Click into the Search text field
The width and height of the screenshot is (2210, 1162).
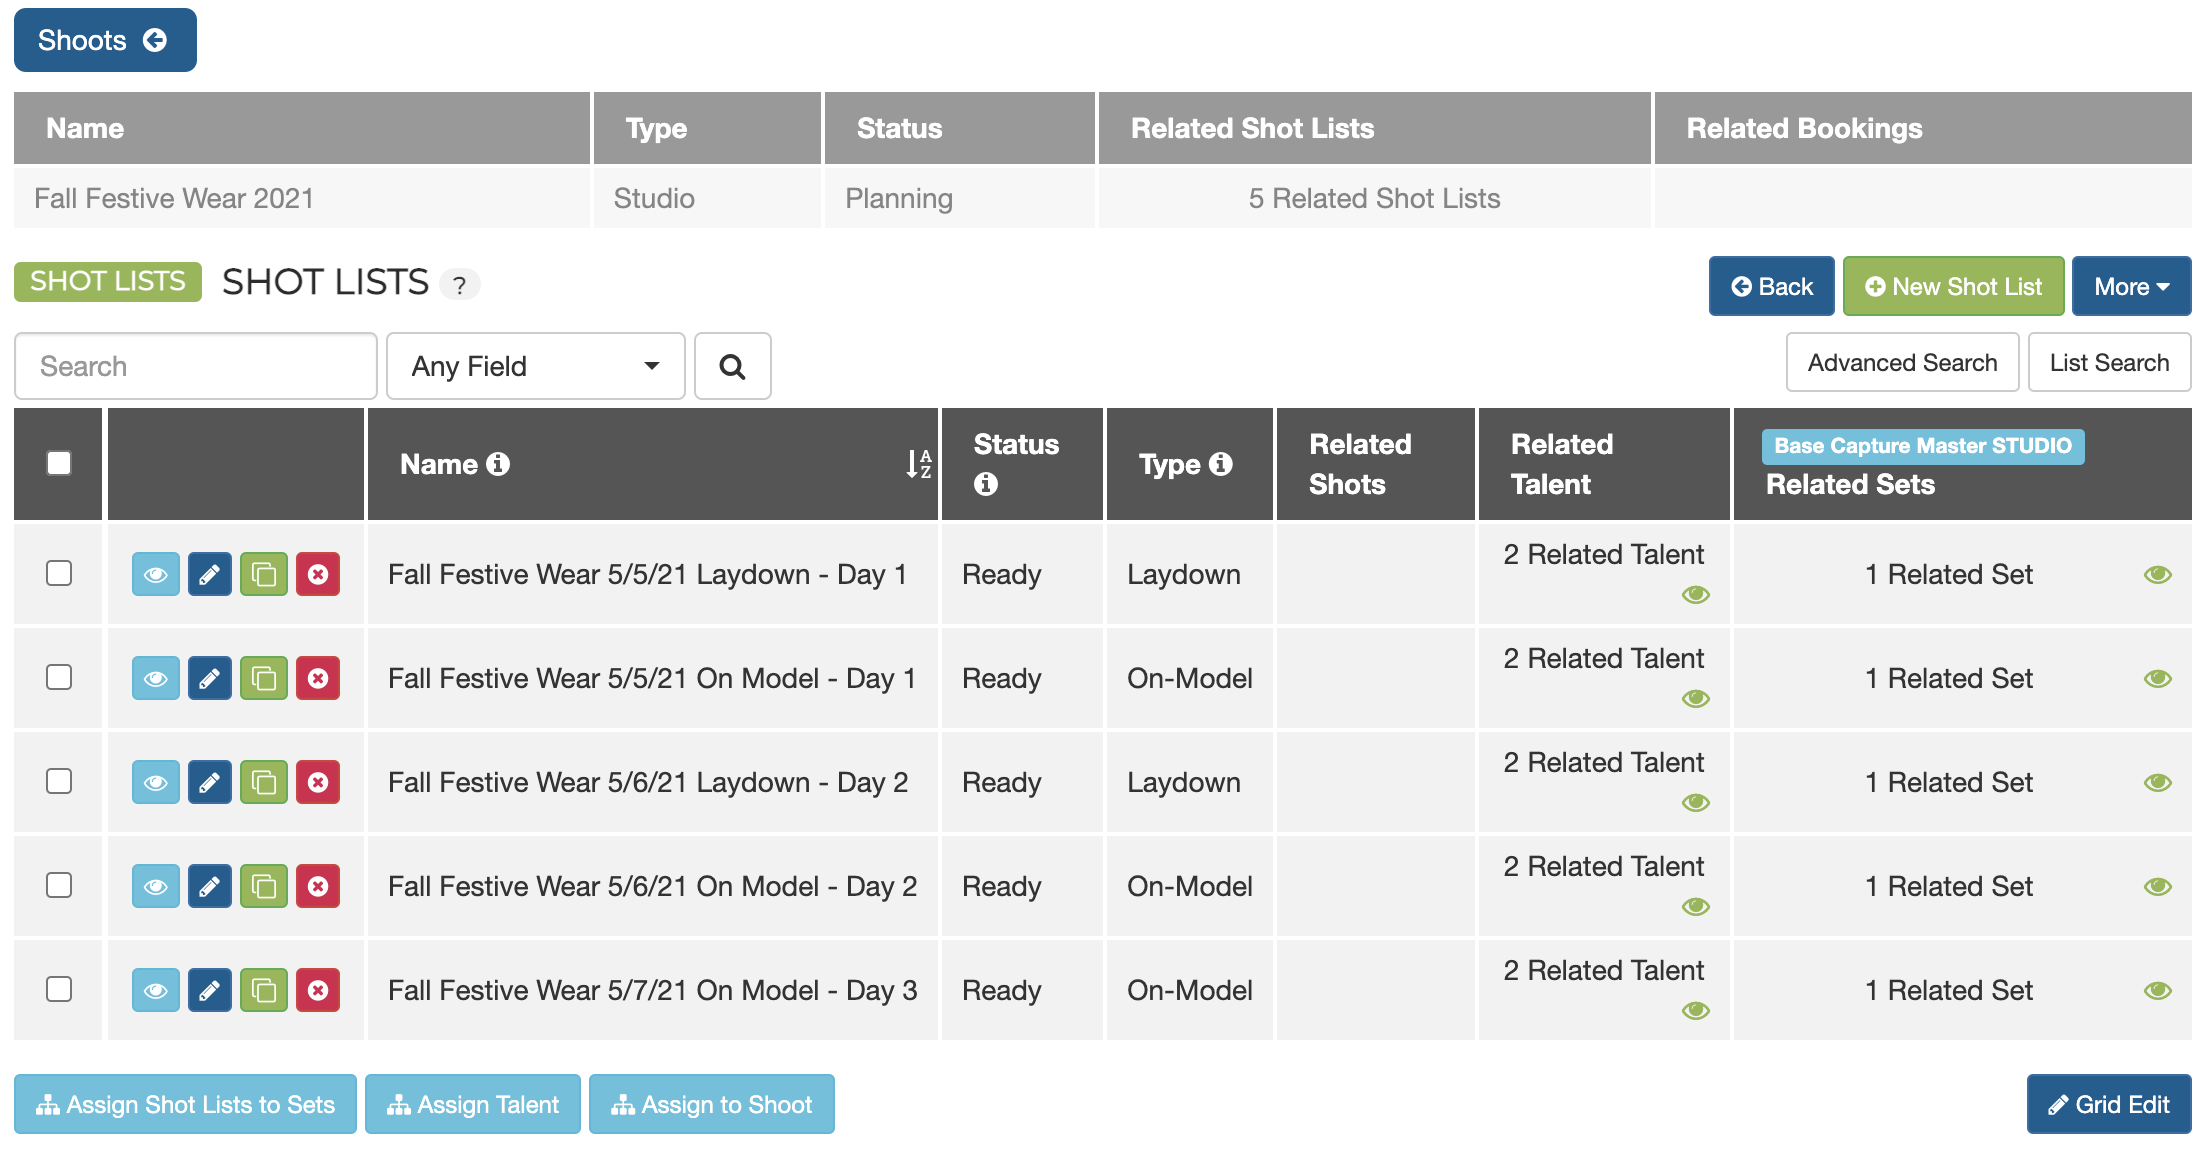(x=196, y=367)
